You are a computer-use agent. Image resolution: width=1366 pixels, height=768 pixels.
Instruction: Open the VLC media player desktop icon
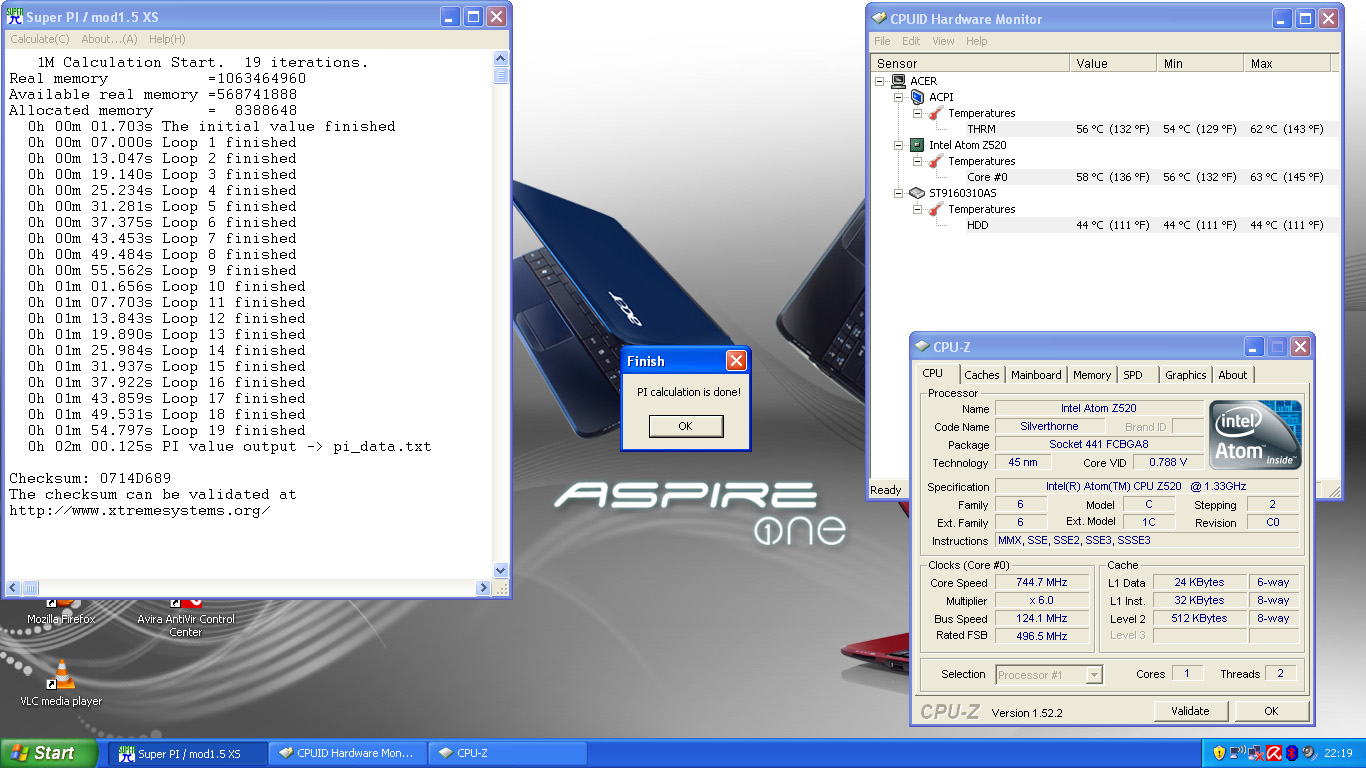pyautogui.click(x=61, y=684)
